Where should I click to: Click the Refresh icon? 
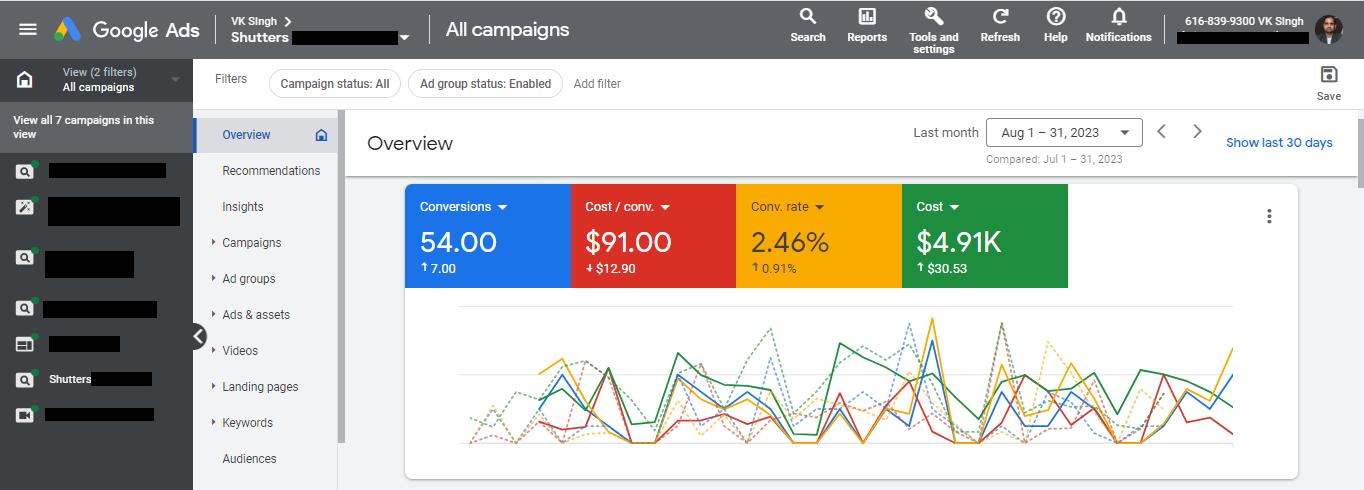[x=1000, y=17]
